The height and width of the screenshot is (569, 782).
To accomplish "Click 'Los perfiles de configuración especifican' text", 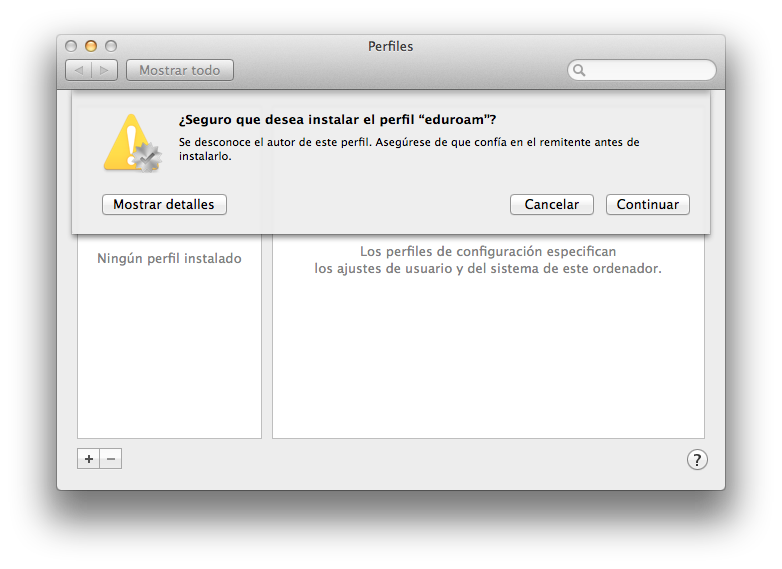I will click(488, 251).
